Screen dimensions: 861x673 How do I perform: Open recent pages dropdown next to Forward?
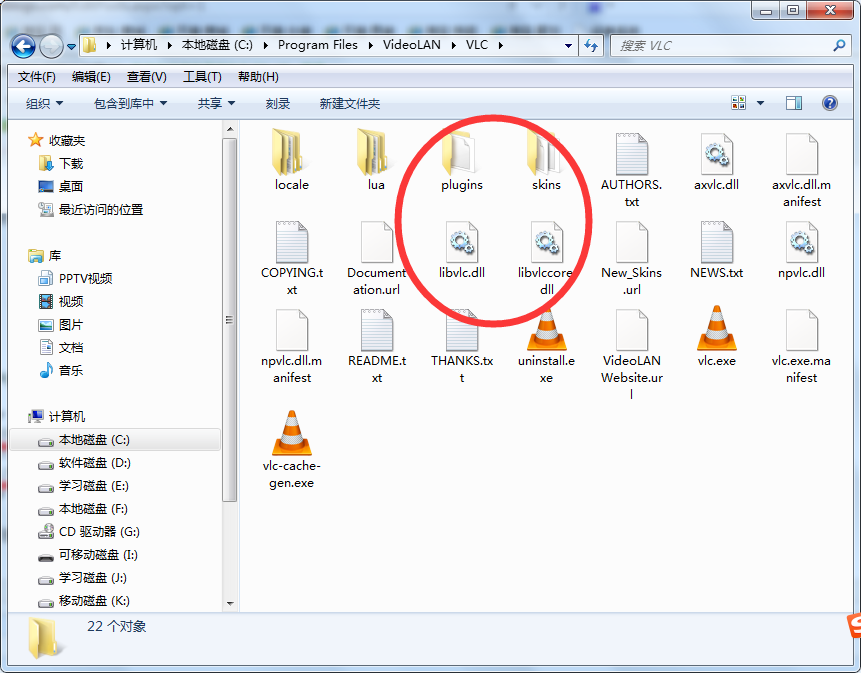click(71, 47)
